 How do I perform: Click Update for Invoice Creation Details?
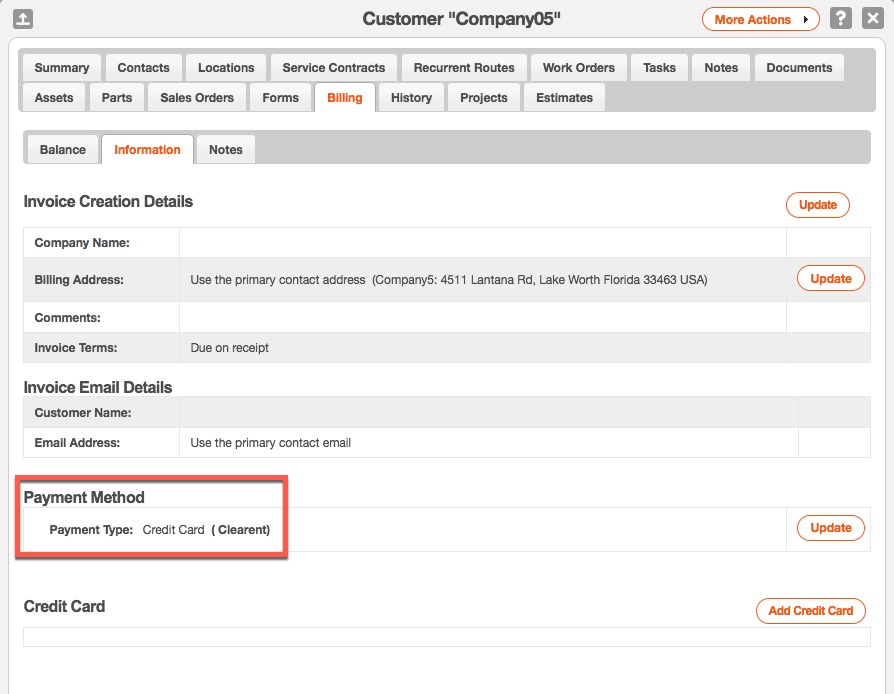click(x=817, y=205)
